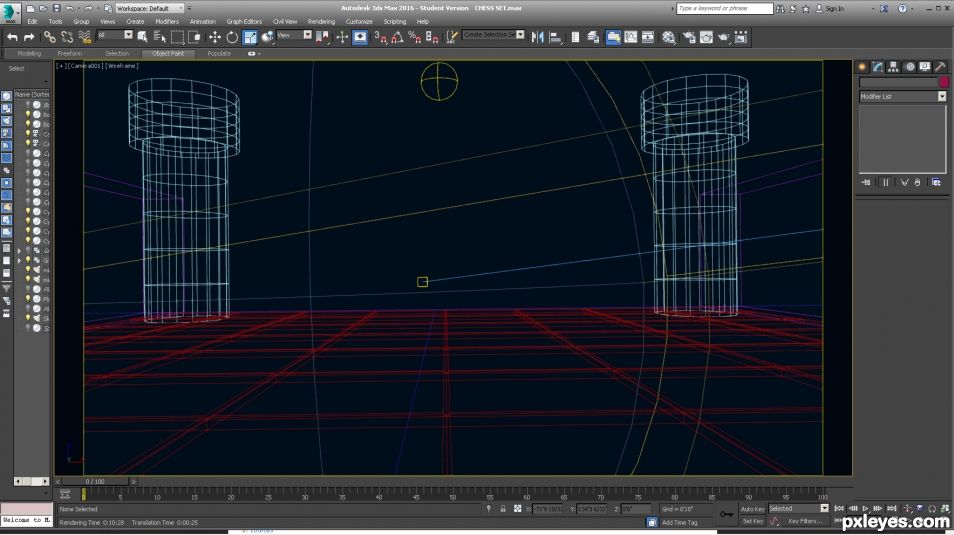This screenshot has height=535, width=954.
Task: Click the search keyword input field
Action: [x=725, y=9]
